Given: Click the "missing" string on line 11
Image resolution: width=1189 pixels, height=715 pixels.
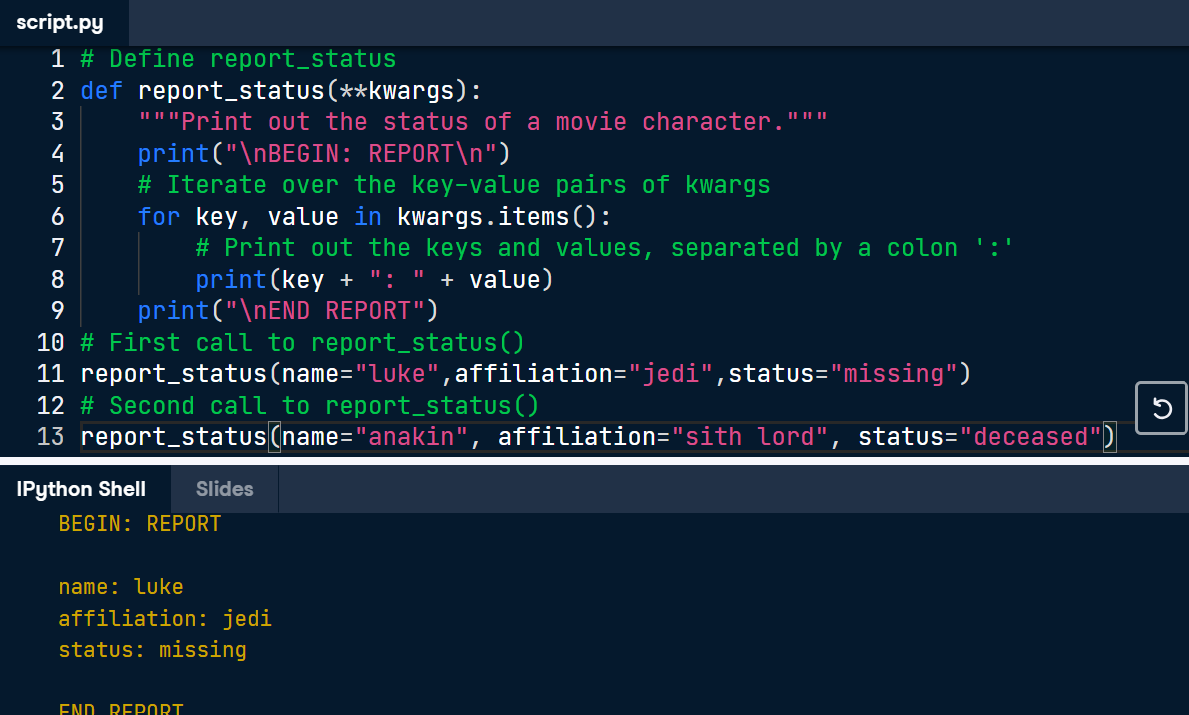Looking at the screenshot, I should [x=894, y=374].
